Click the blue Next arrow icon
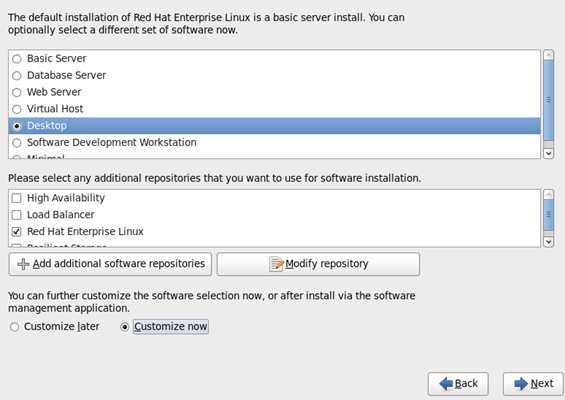 521,384
